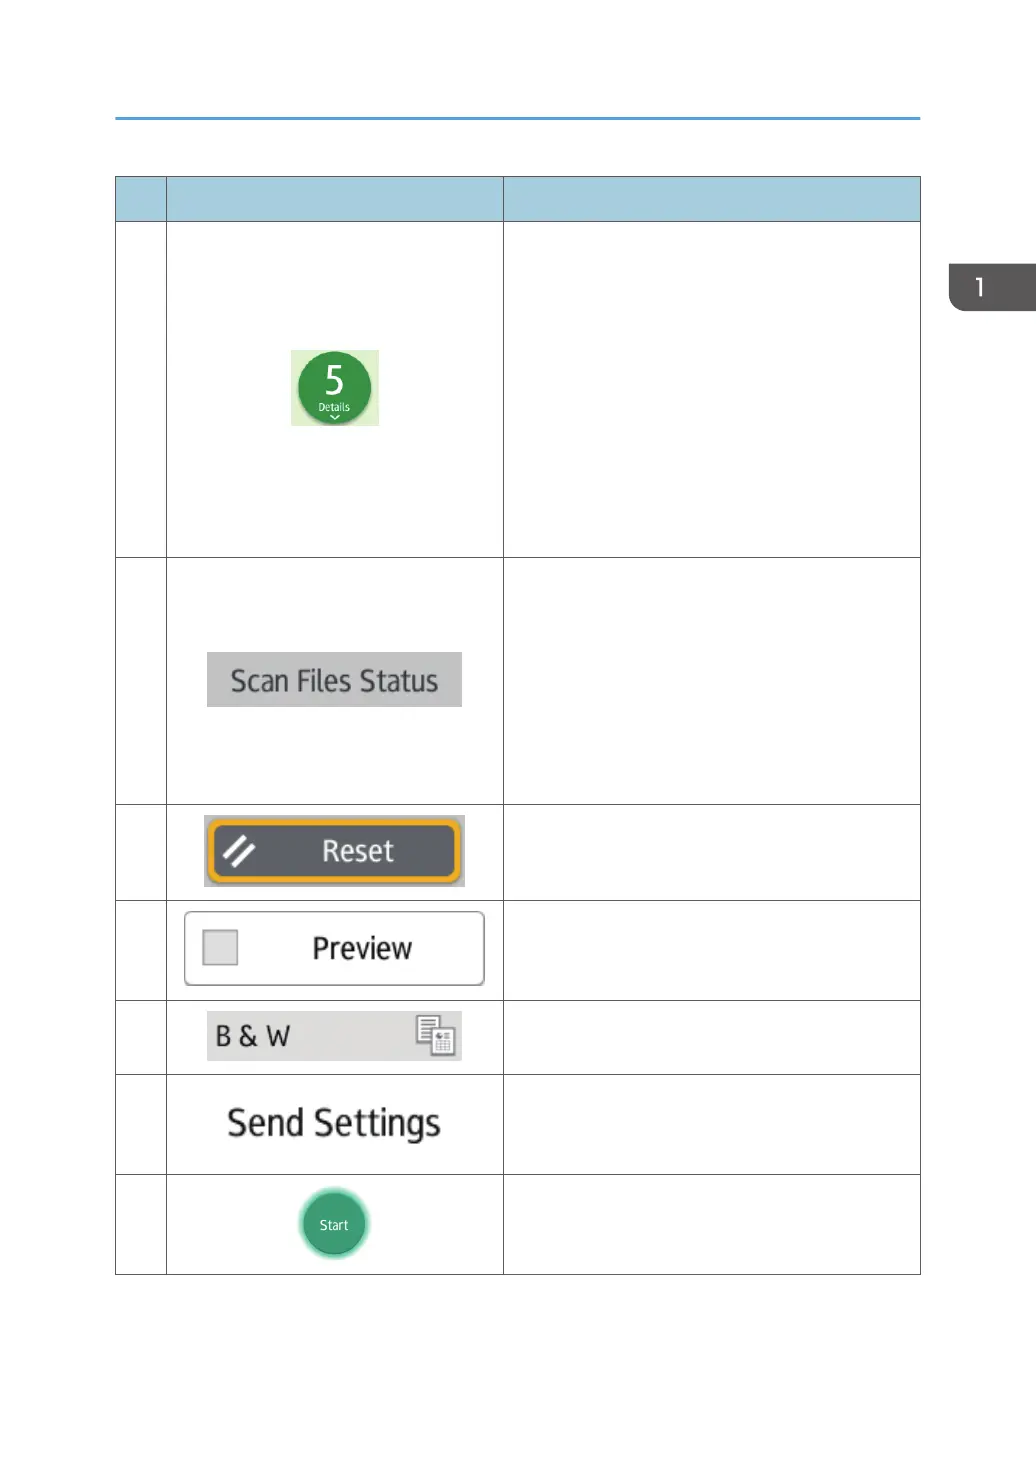Click the empty cell right of B & W
Viewport: 1036px width, 1470px height.
(x=711, y=1037)
